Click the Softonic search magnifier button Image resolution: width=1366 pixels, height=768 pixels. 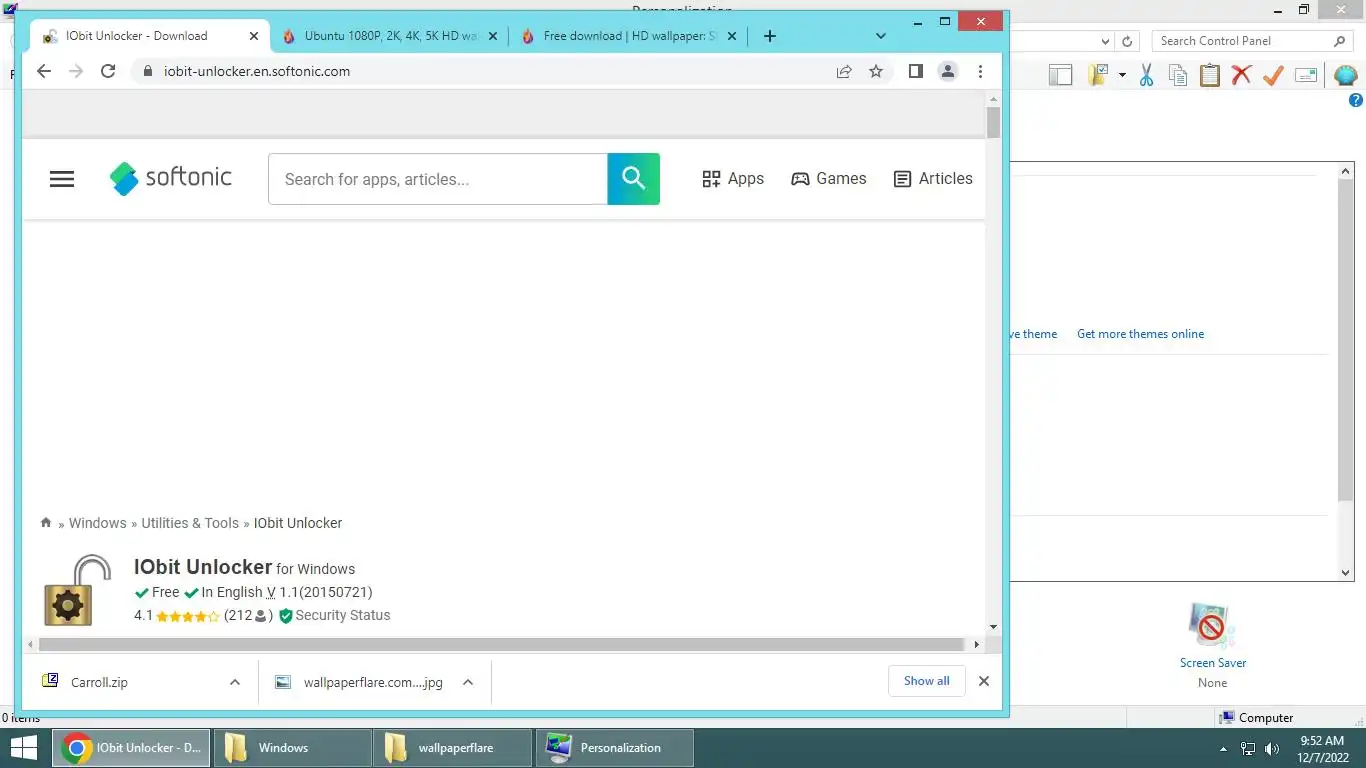pos(633,179)
